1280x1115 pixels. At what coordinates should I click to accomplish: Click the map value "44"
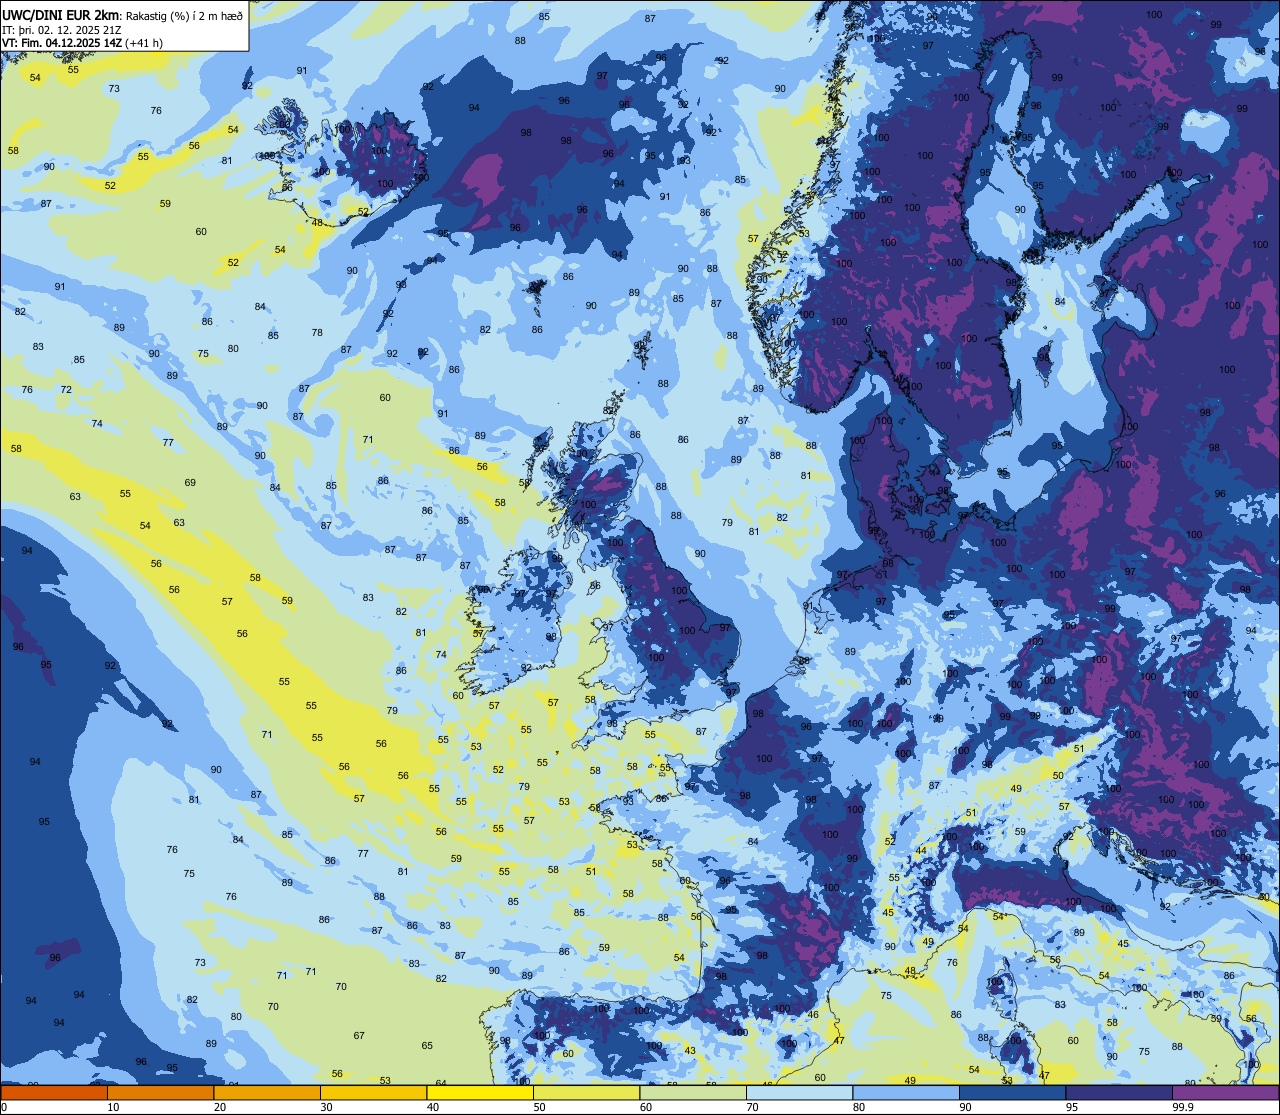click(x=921, y=850)
